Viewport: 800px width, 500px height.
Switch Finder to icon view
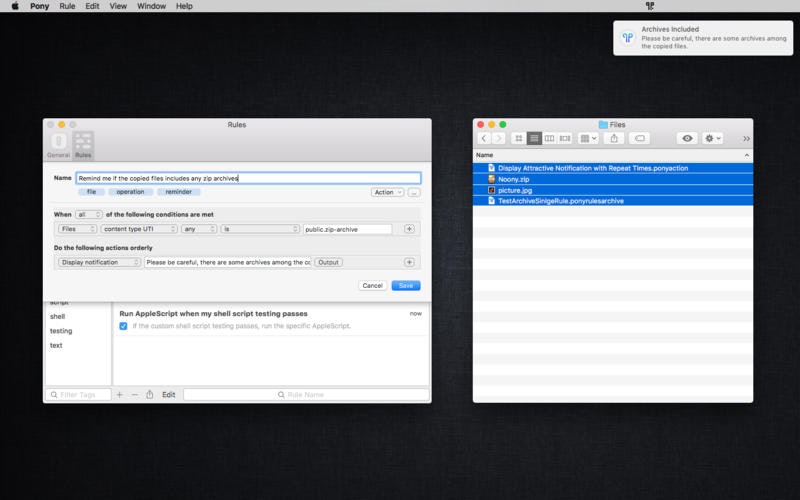tap(518, 138)
